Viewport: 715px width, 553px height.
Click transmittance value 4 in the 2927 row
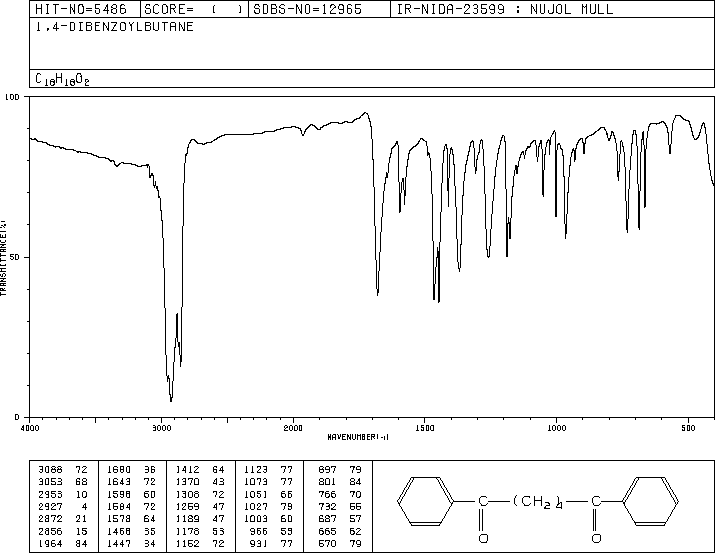coord(84,506)
